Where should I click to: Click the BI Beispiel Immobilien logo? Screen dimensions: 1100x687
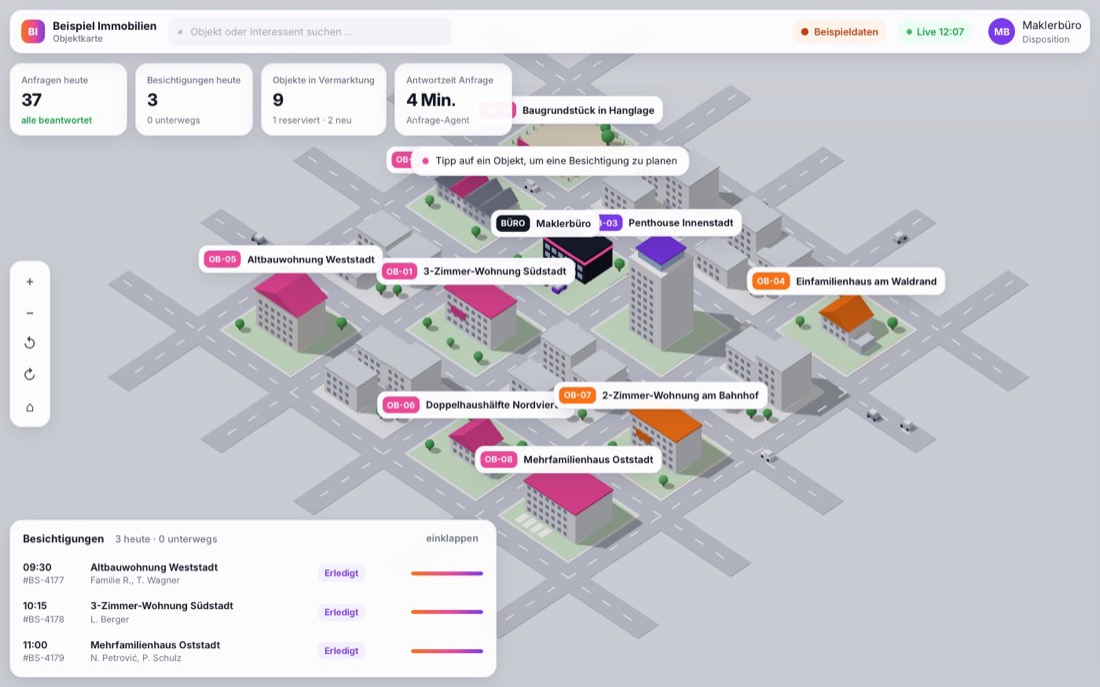33,32
